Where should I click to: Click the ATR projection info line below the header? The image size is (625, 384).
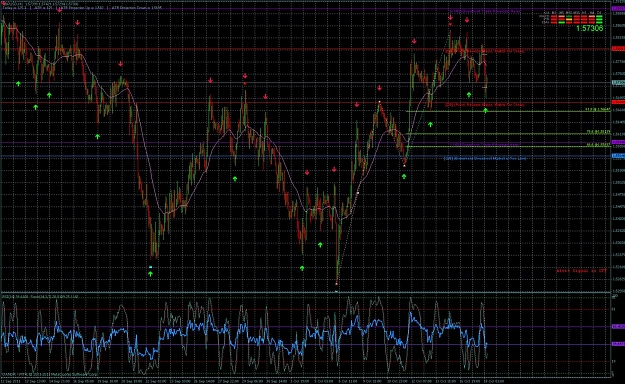82,8
